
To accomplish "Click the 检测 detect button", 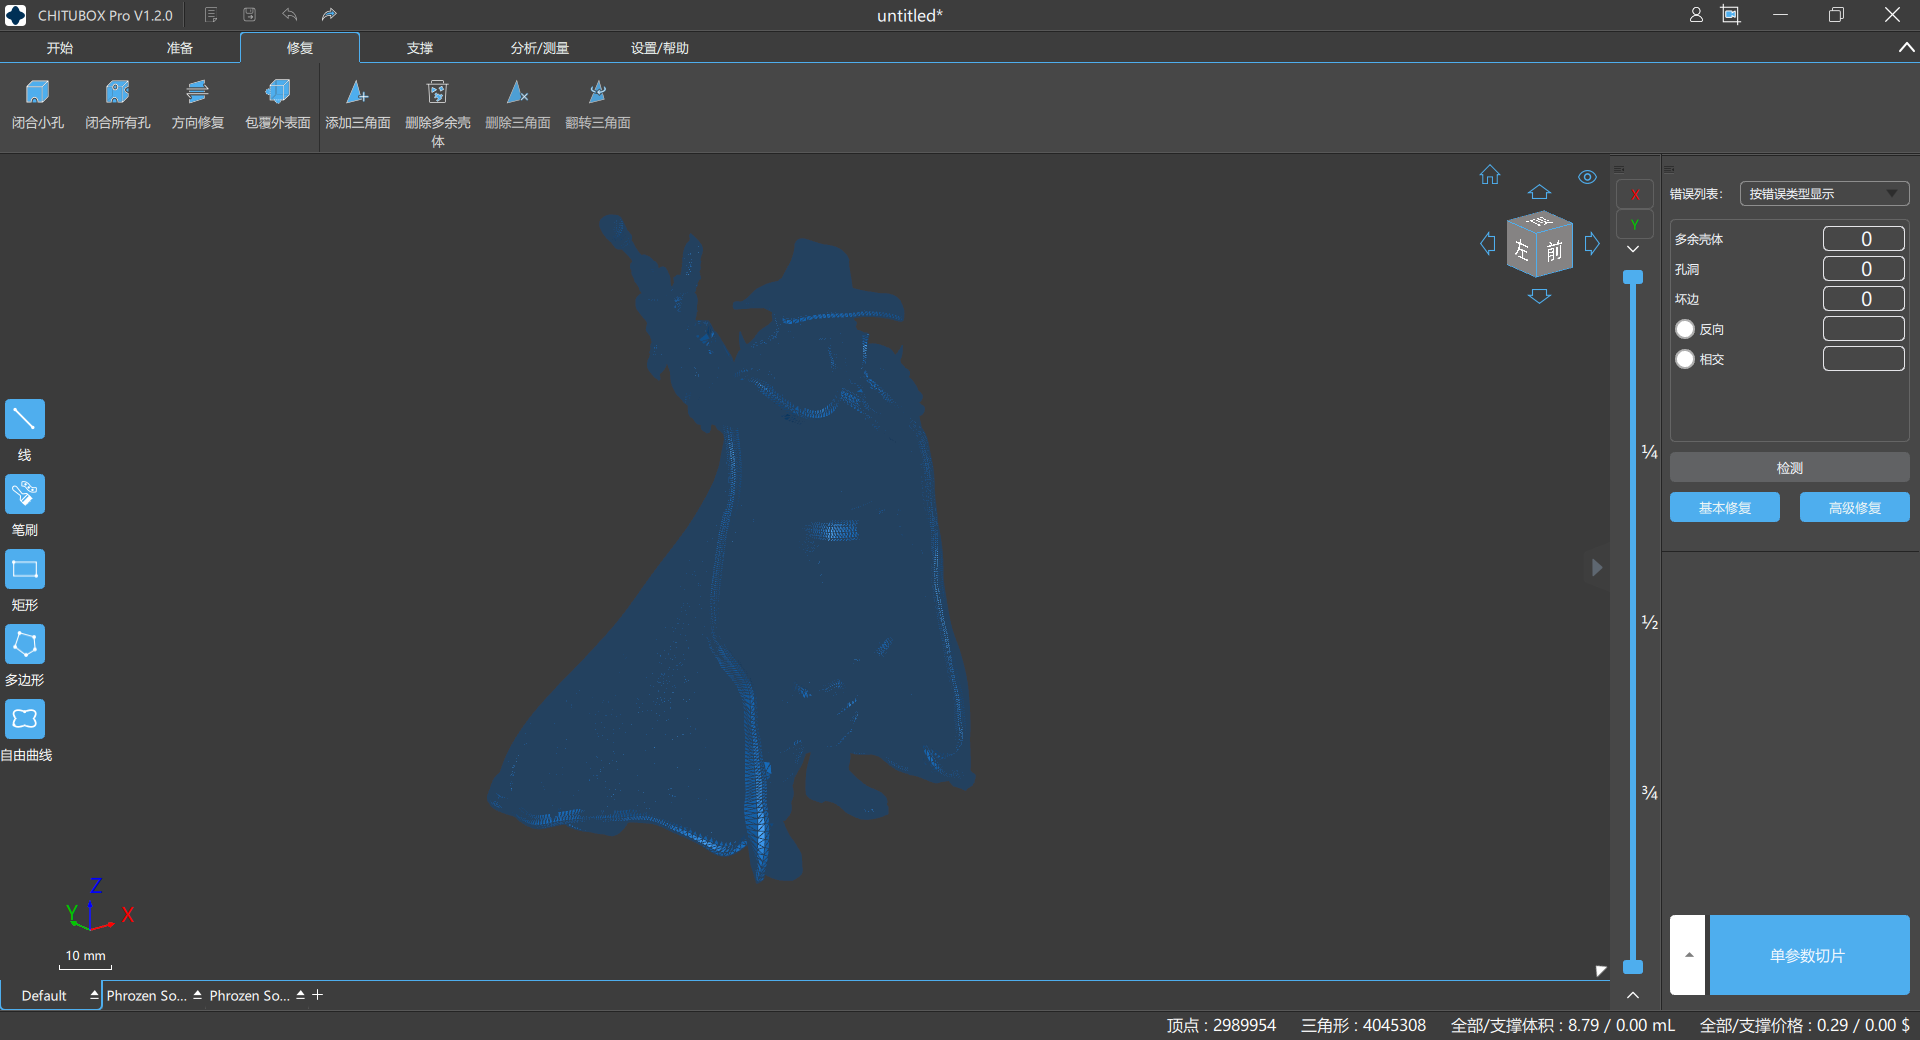I will click(1789, 467).
